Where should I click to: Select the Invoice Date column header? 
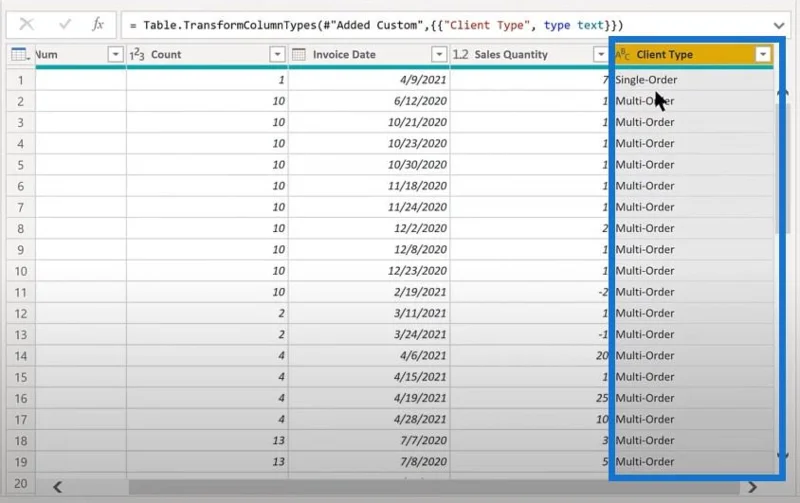coord(369,55)
